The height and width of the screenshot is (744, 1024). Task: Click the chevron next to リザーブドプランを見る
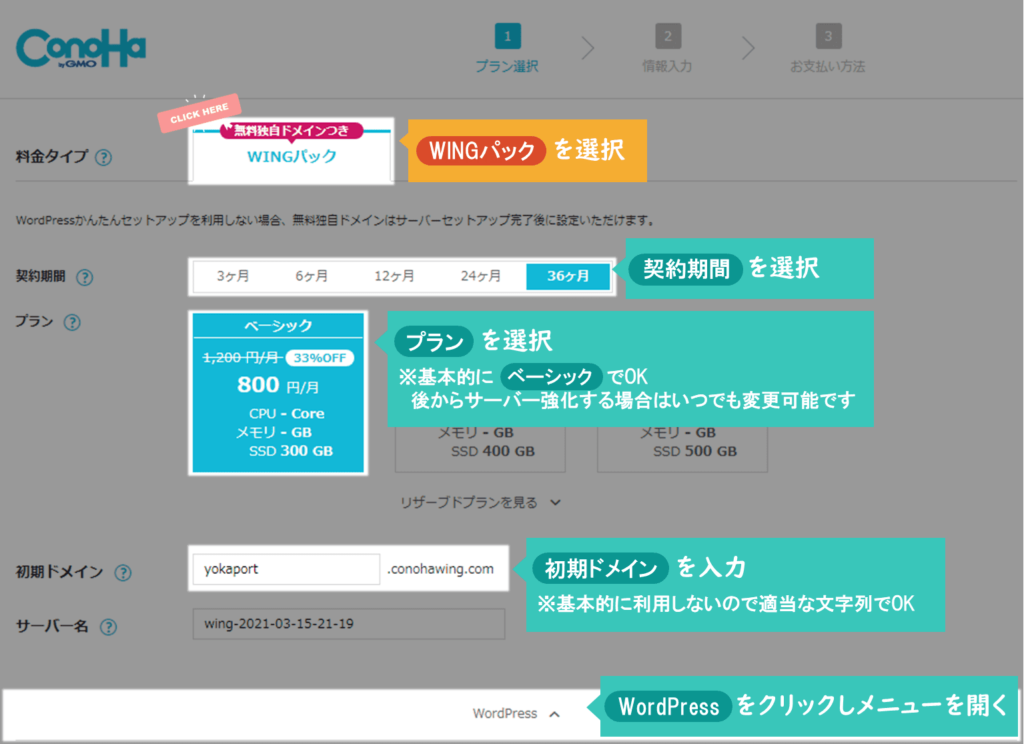click(555, 502)
